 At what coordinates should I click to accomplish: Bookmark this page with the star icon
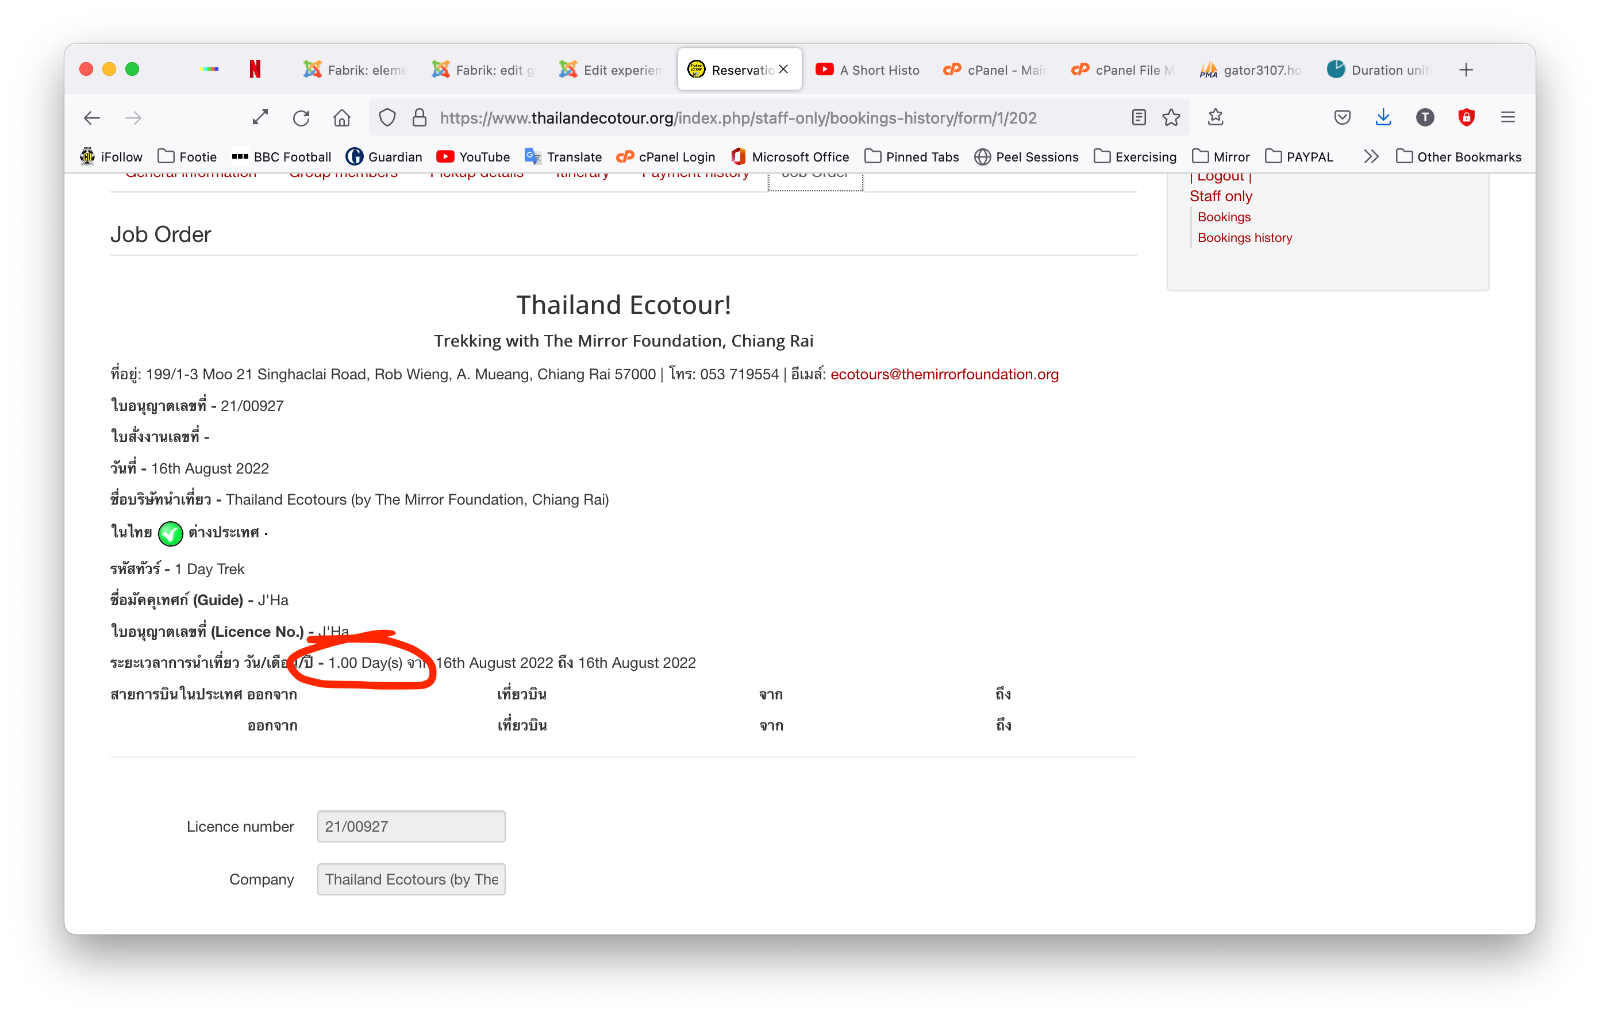coord(1171,118)
